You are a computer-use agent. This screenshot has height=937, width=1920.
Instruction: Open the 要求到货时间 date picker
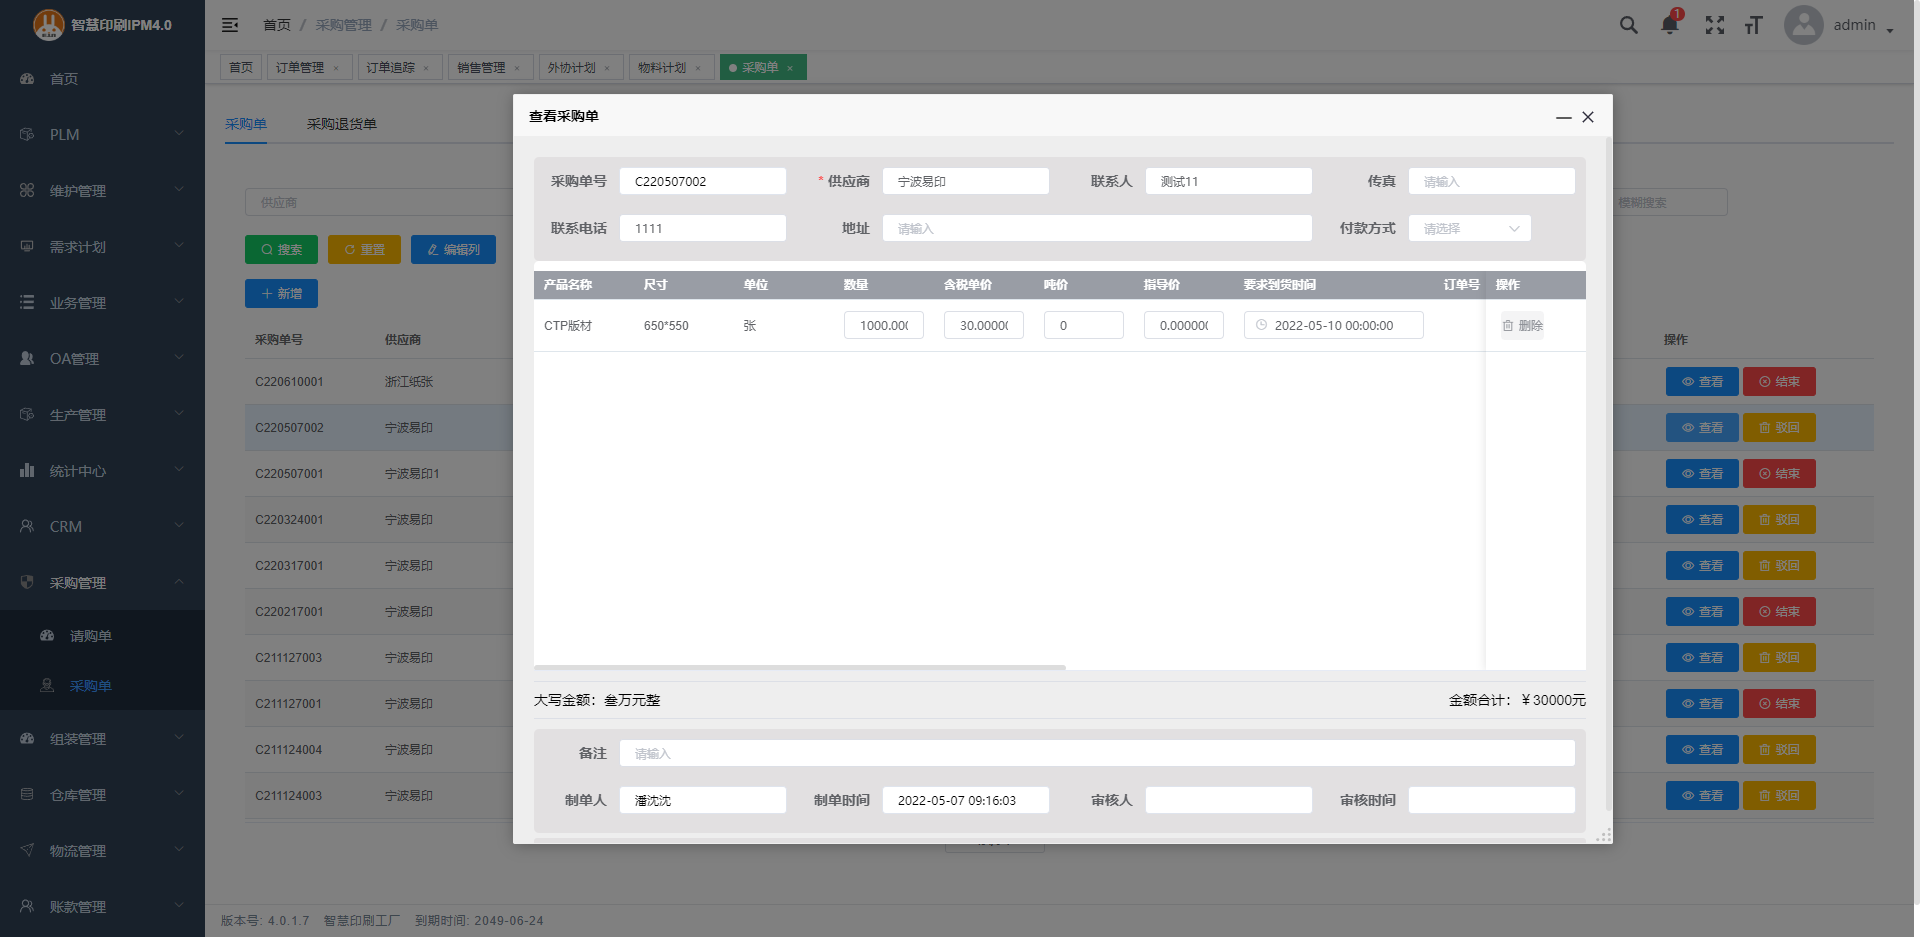point(1333,326)
